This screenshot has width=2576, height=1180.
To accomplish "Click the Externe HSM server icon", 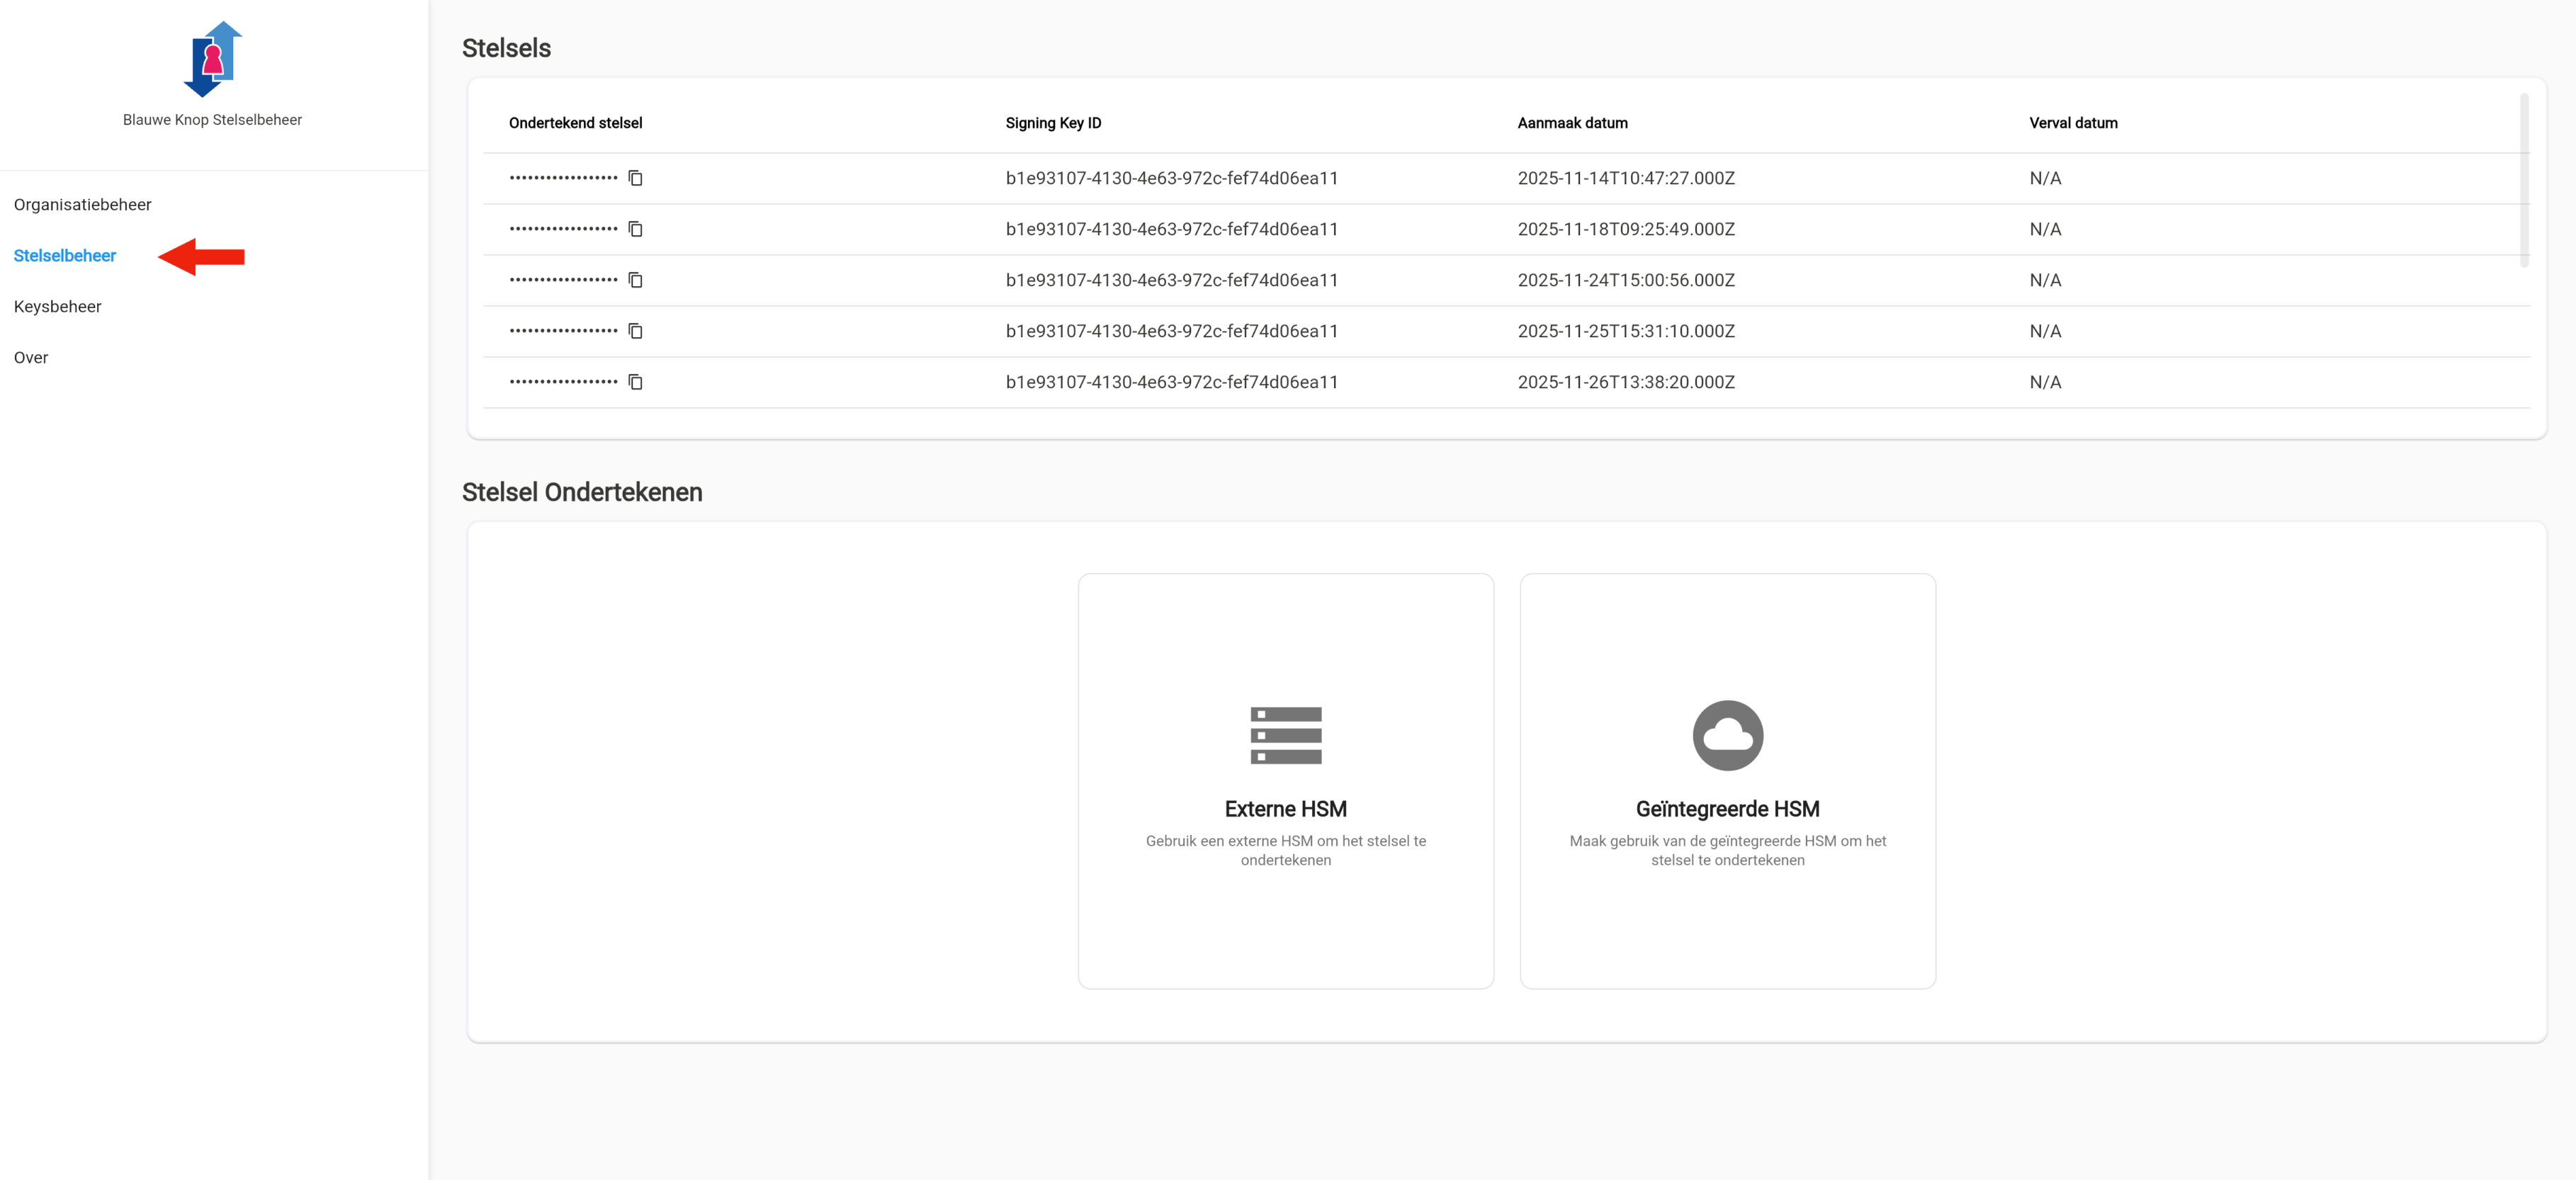I will [1285, 735].
